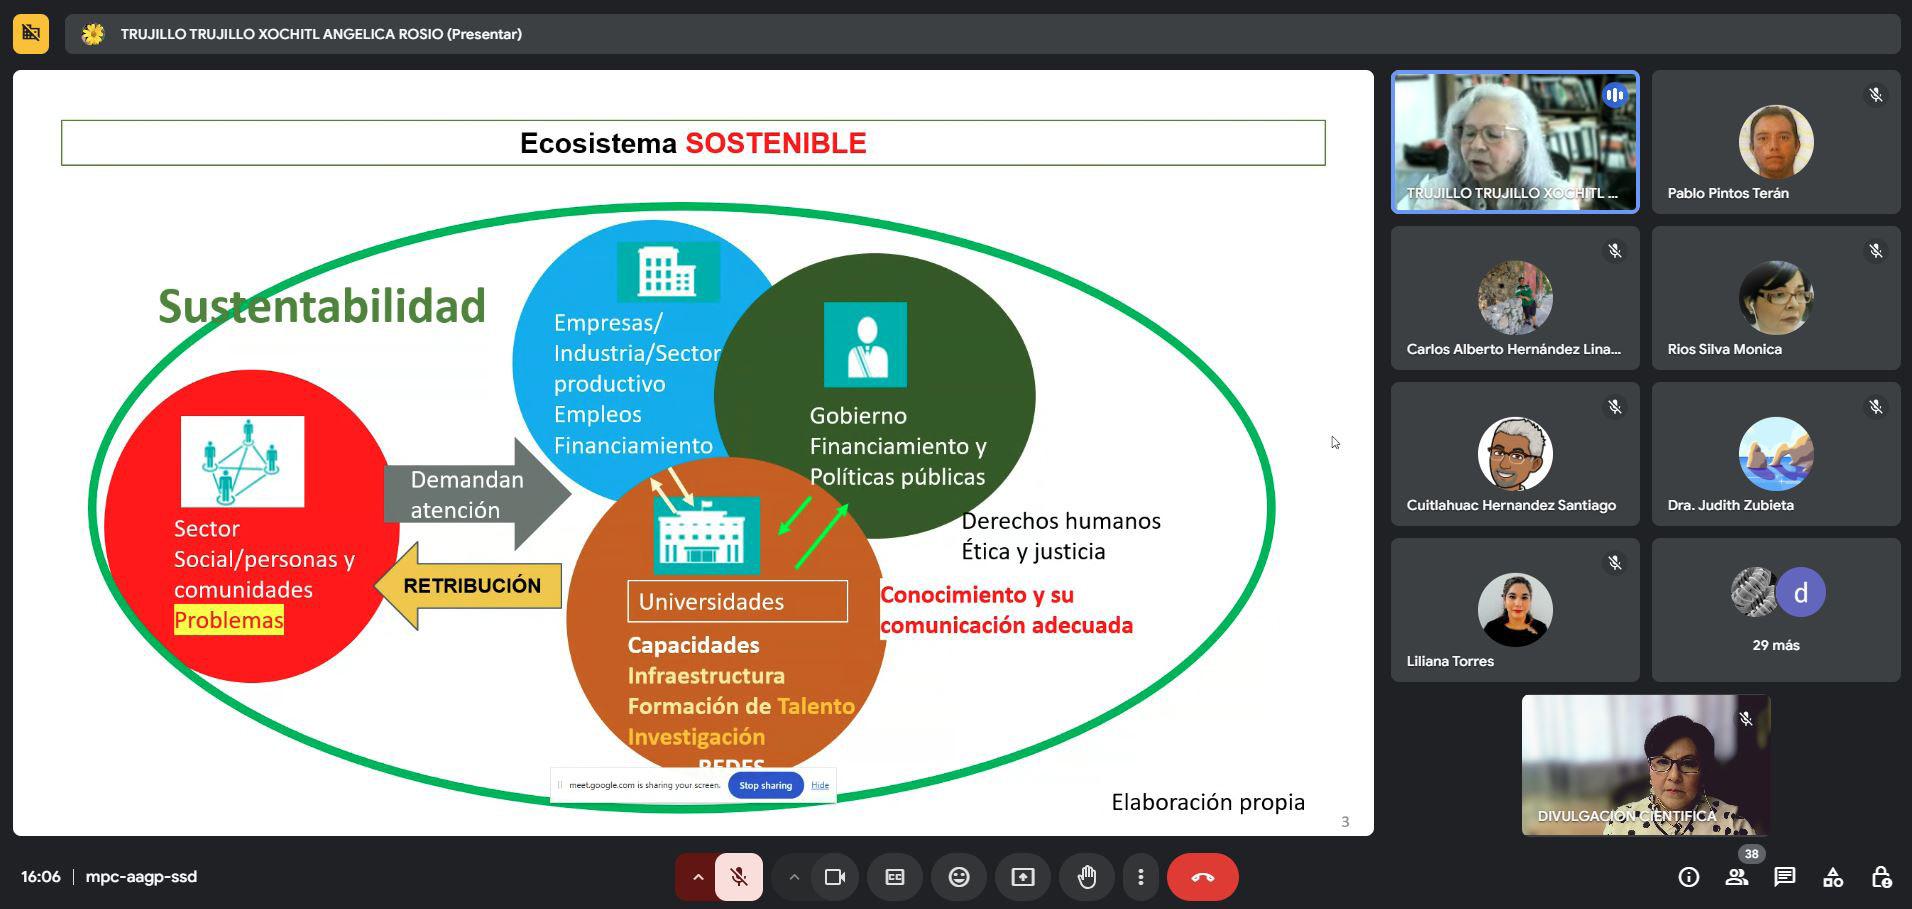Viewport: 1912px width, 909px height.
Task: Click muted mic icon on Cuitlahuac tile
Action: point(1615,407)
